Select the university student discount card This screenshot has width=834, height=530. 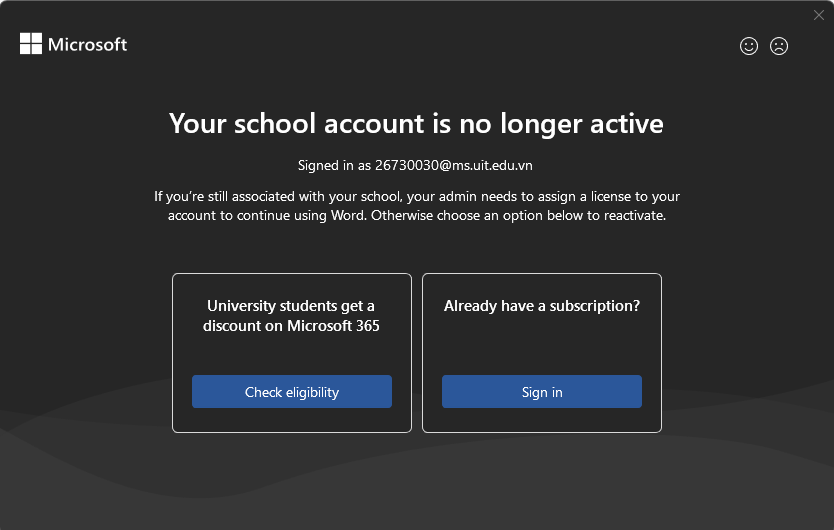tap(291, 353)
